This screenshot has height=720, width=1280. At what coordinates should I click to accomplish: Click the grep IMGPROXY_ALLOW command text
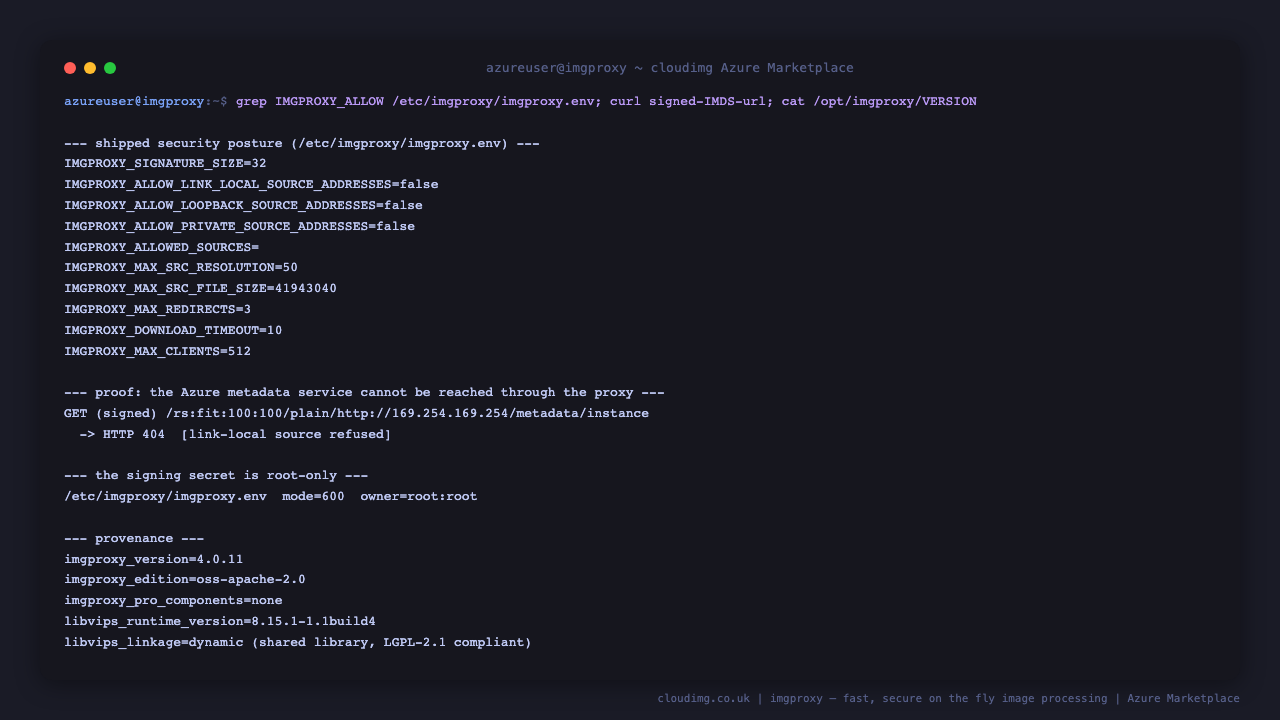(x=606, y=101)
